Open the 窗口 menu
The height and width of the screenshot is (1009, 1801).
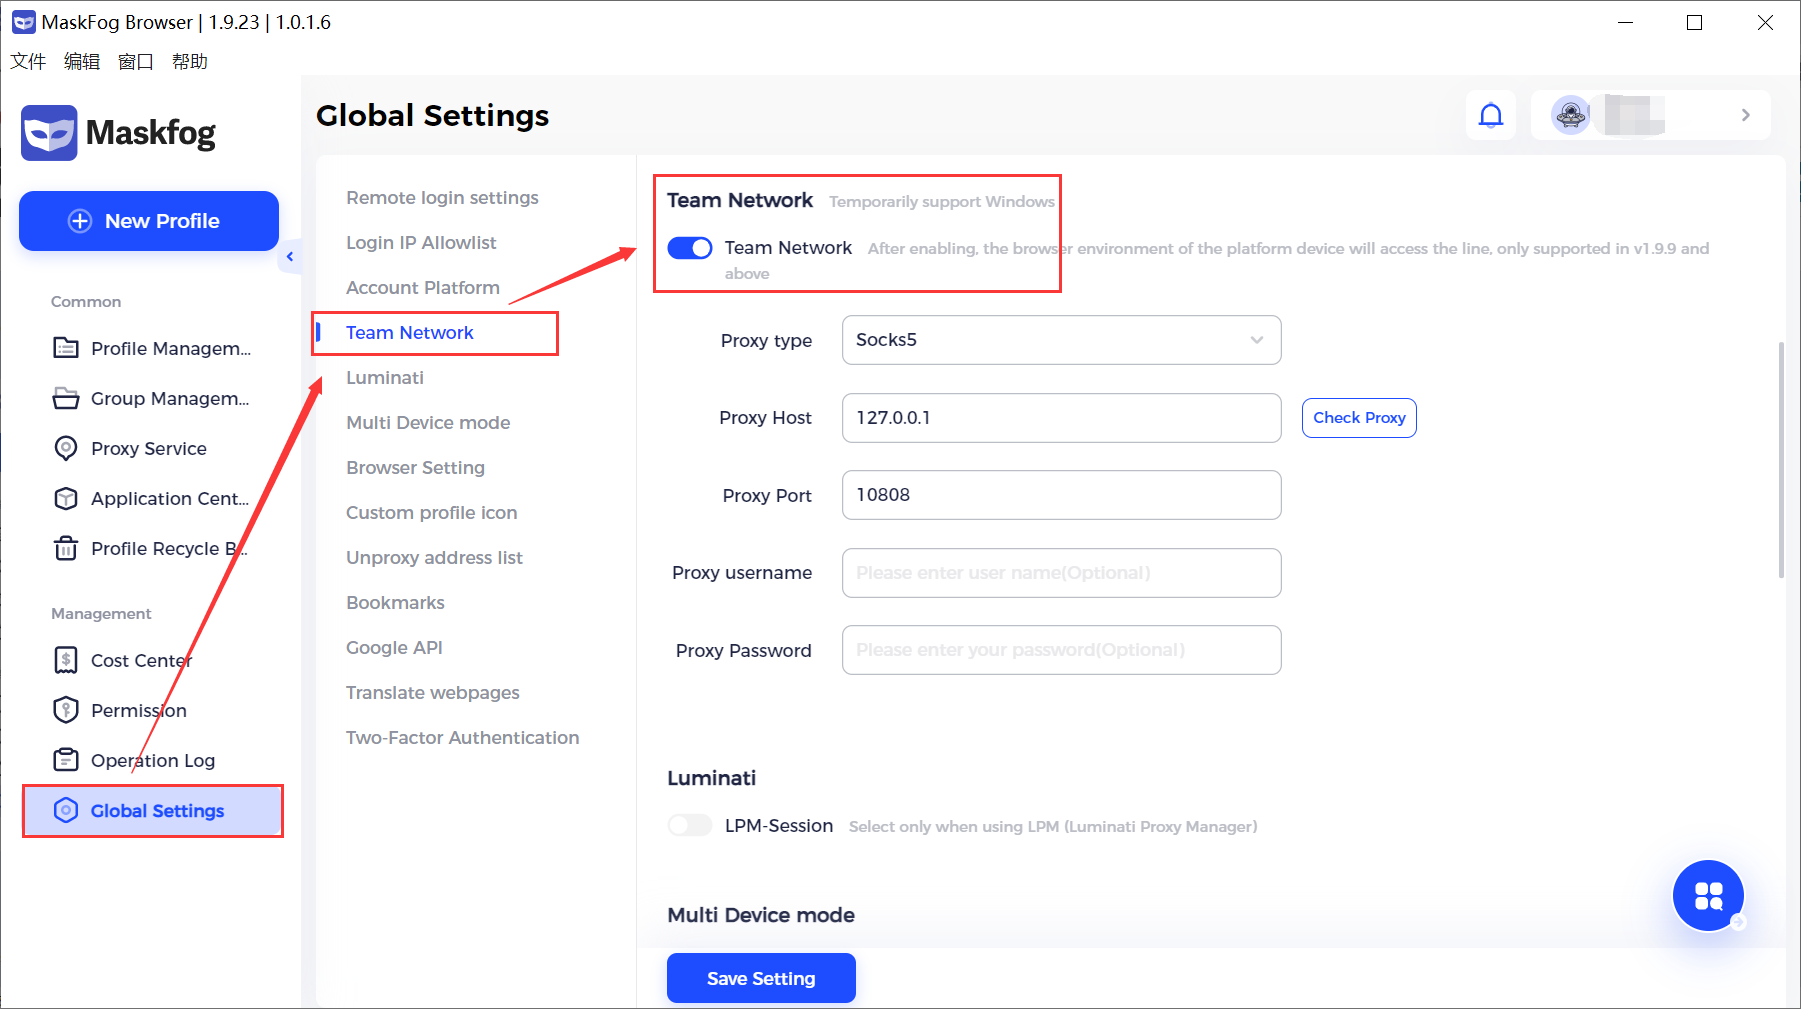[136, 61]
